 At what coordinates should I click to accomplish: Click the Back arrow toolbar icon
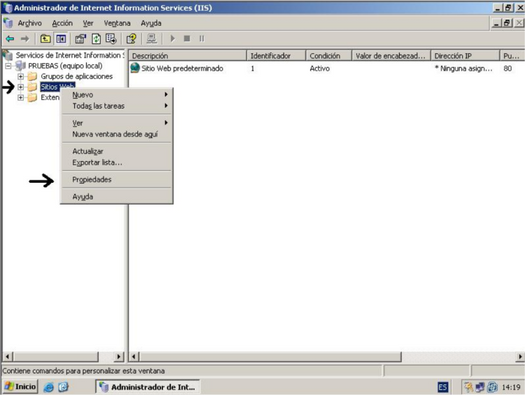pos(10,39)
